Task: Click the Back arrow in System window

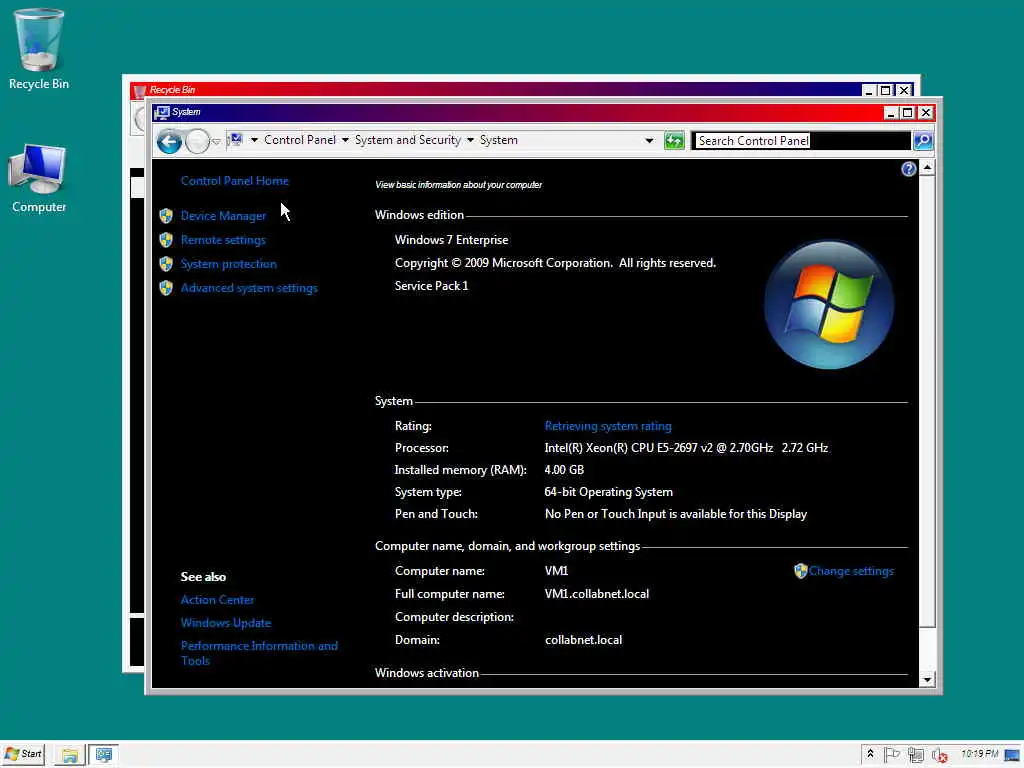Action: click(x=169, y=140)
